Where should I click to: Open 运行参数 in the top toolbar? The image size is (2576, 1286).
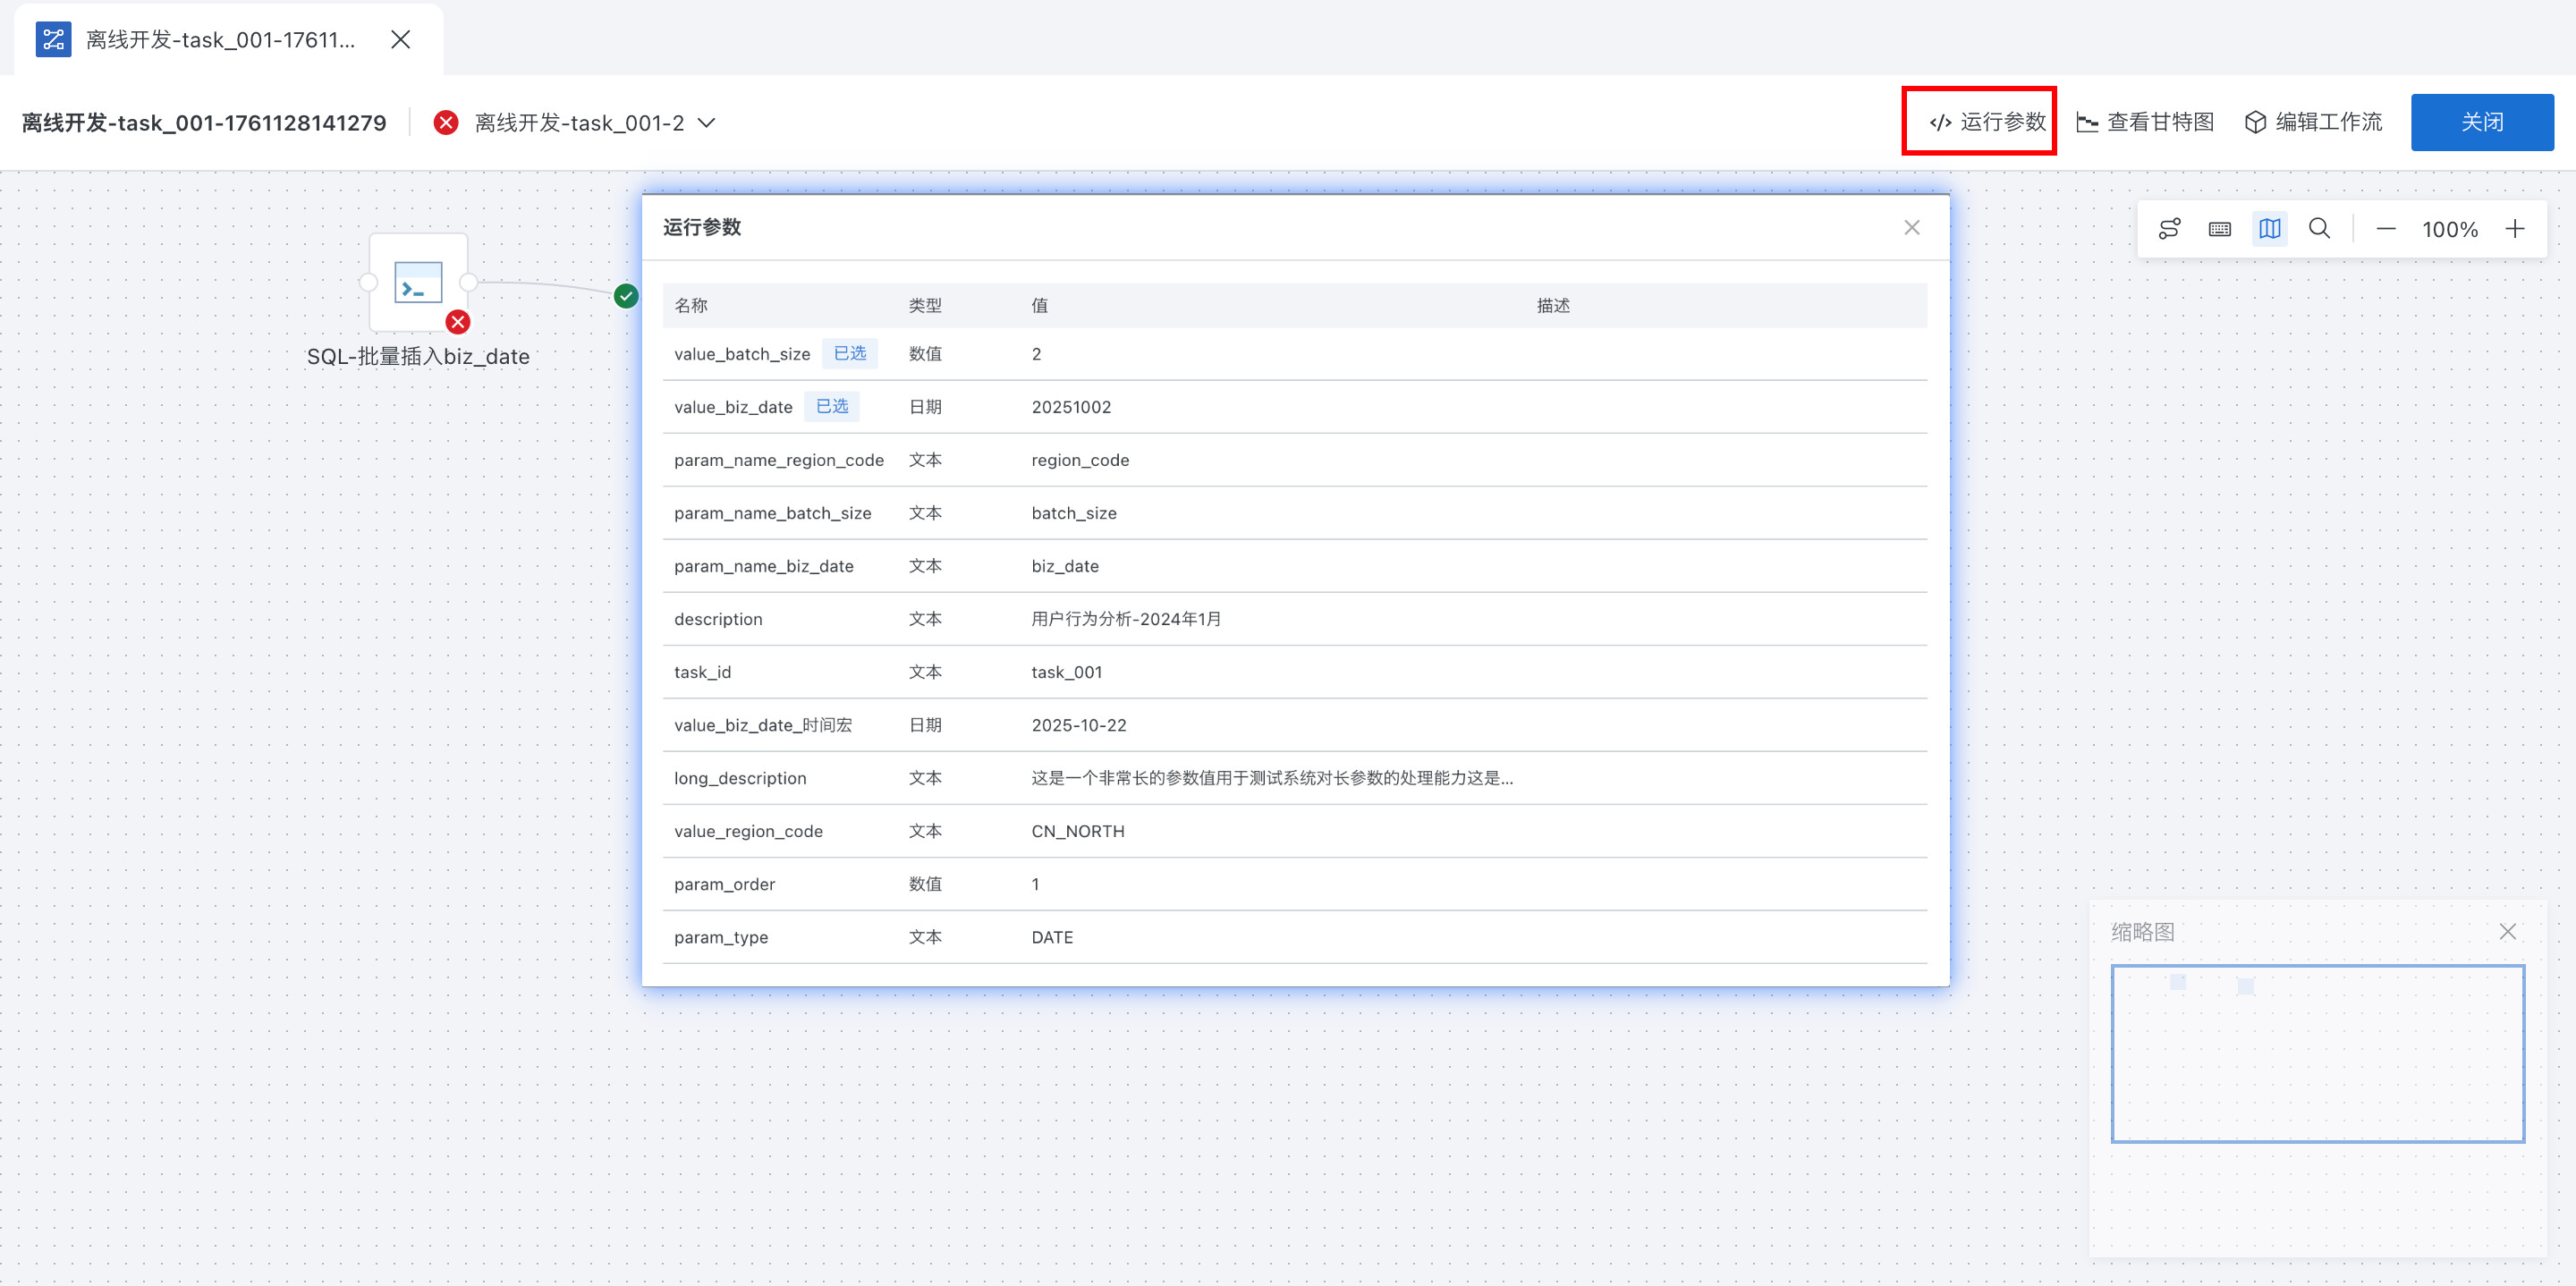(1987, 122)
